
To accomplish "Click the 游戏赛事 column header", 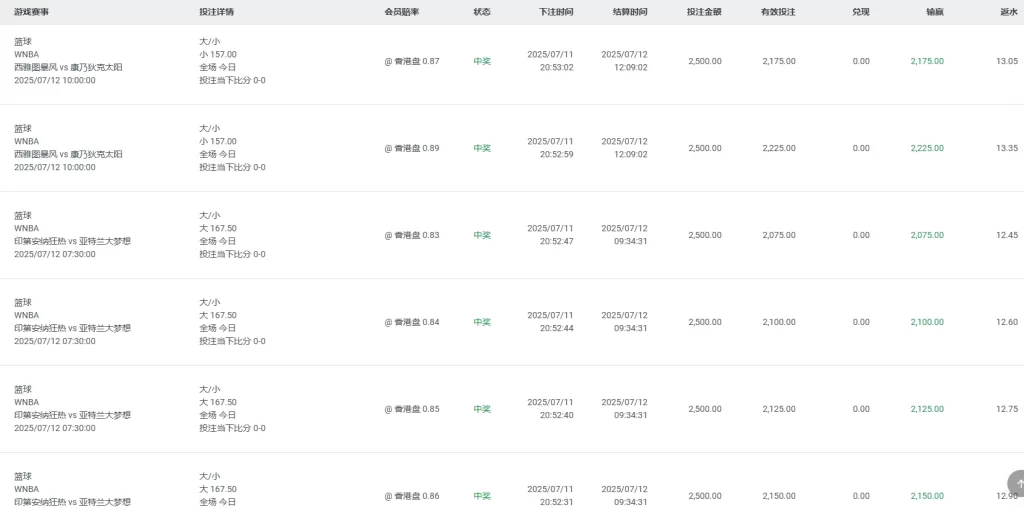I will 31,12.
